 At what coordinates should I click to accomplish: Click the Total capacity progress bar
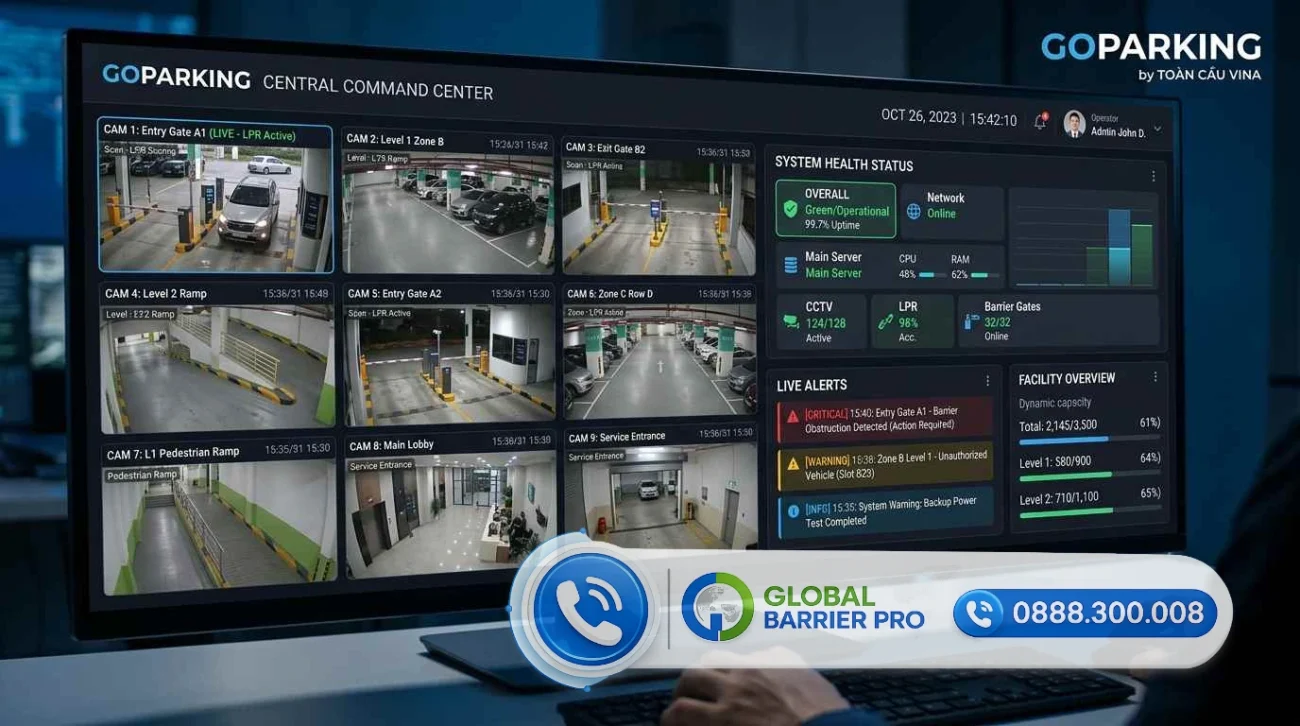(1089, 438)
